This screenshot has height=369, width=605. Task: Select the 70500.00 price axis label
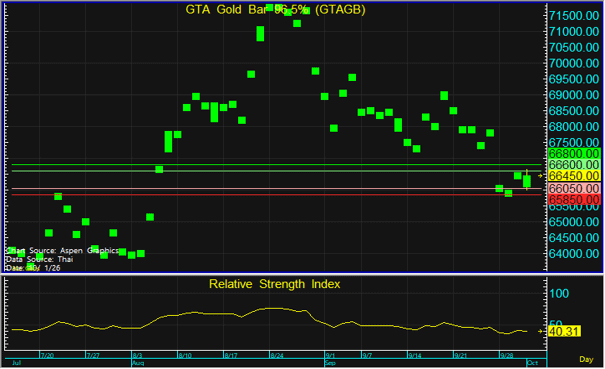pyautogui.click(x=574, y=47)
